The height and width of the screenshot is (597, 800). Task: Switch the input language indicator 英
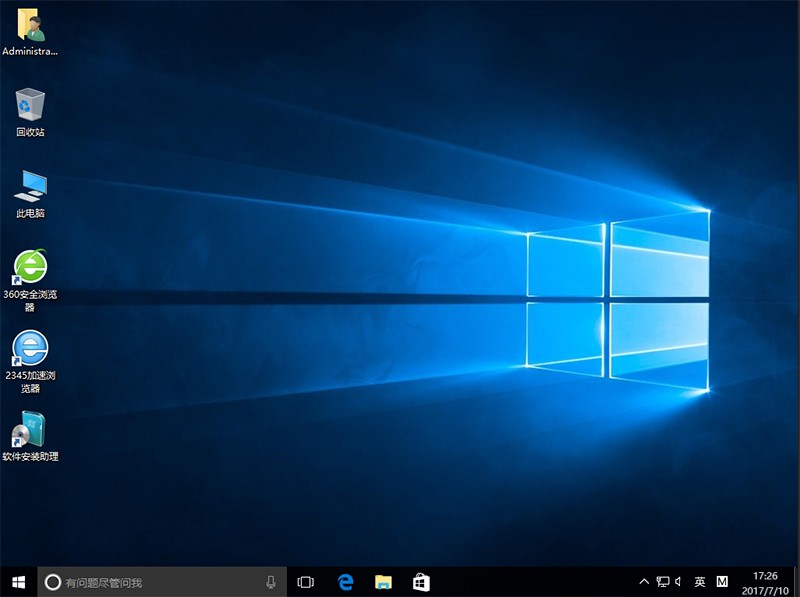700,582
